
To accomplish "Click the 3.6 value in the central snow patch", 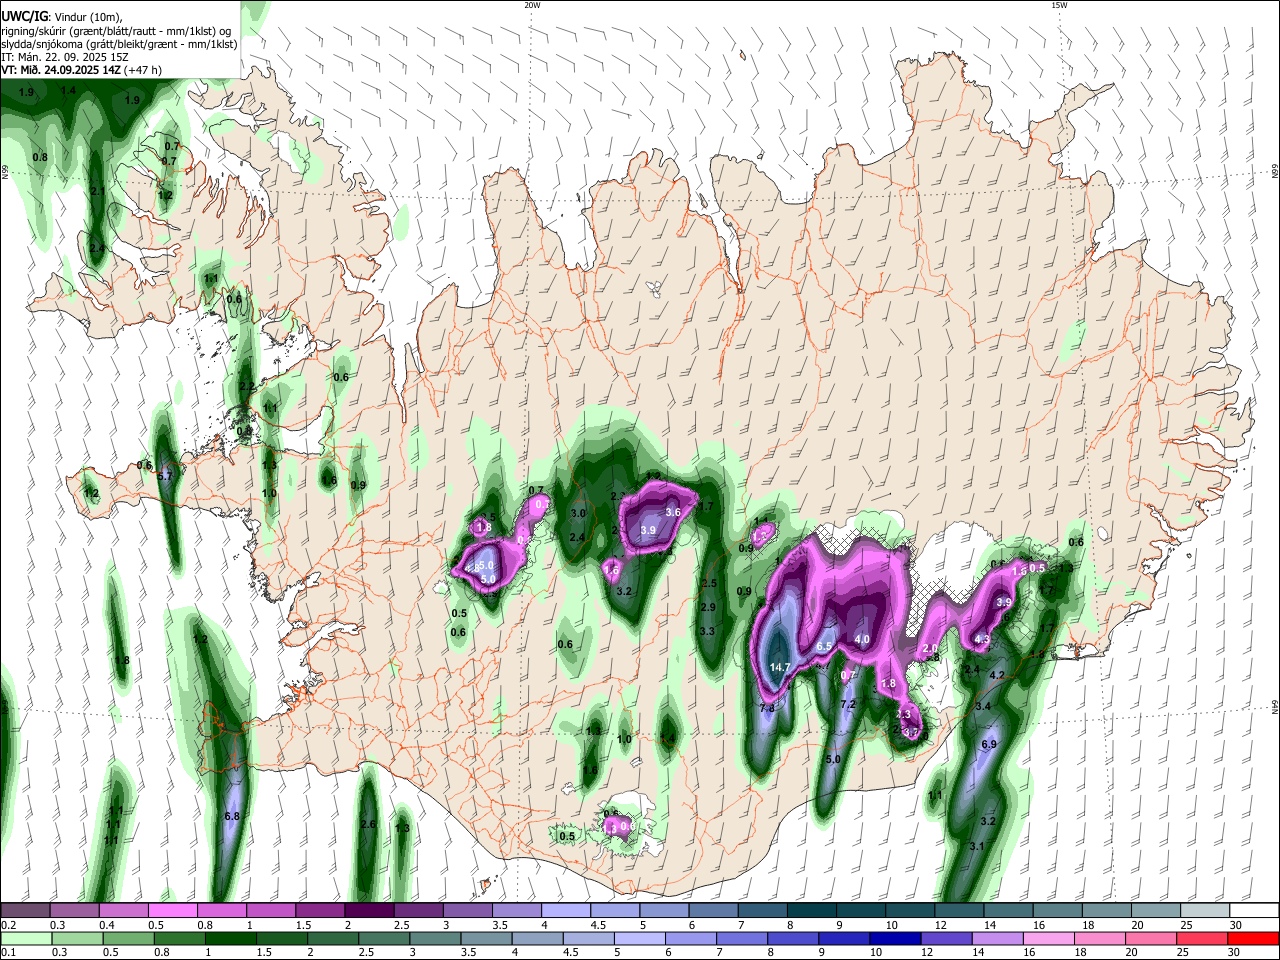I will 673,513.
